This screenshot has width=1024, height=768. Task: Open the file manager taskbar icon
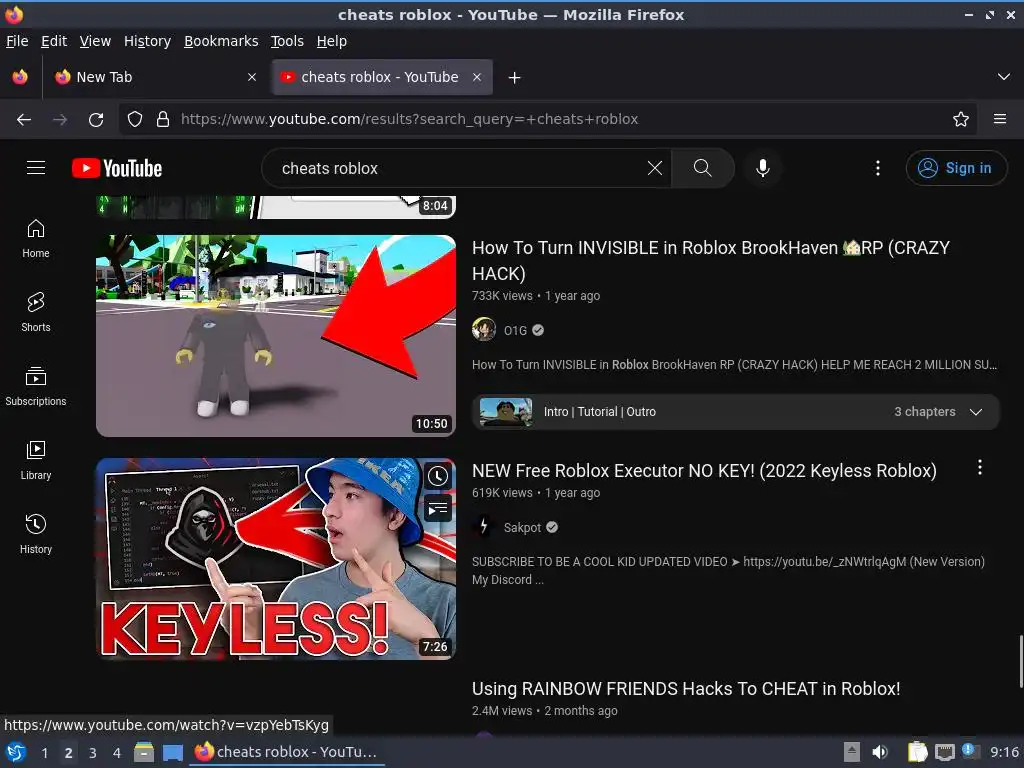[x=144, y=752]
